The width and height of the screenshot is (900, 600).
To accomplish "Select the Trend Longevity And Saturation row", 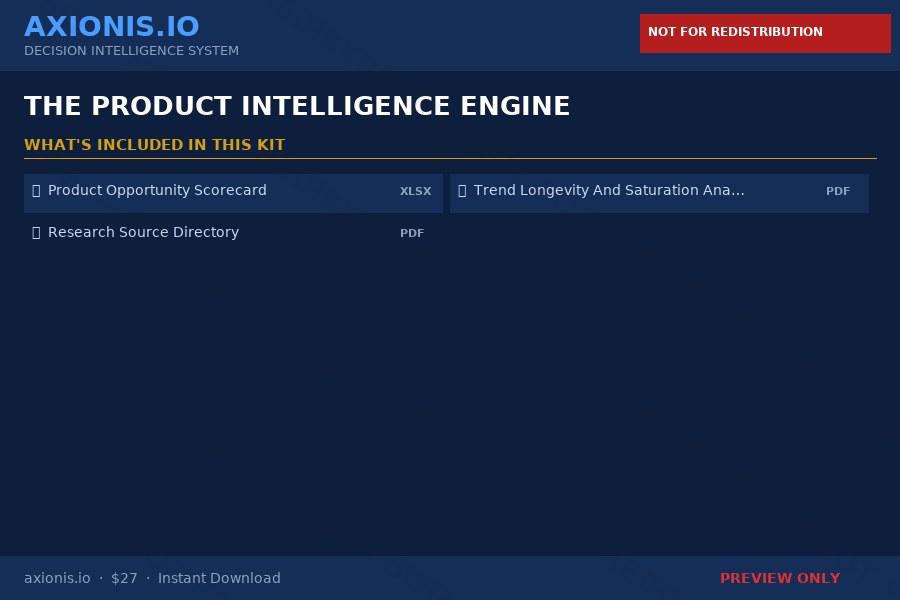I will click(659, 193).
